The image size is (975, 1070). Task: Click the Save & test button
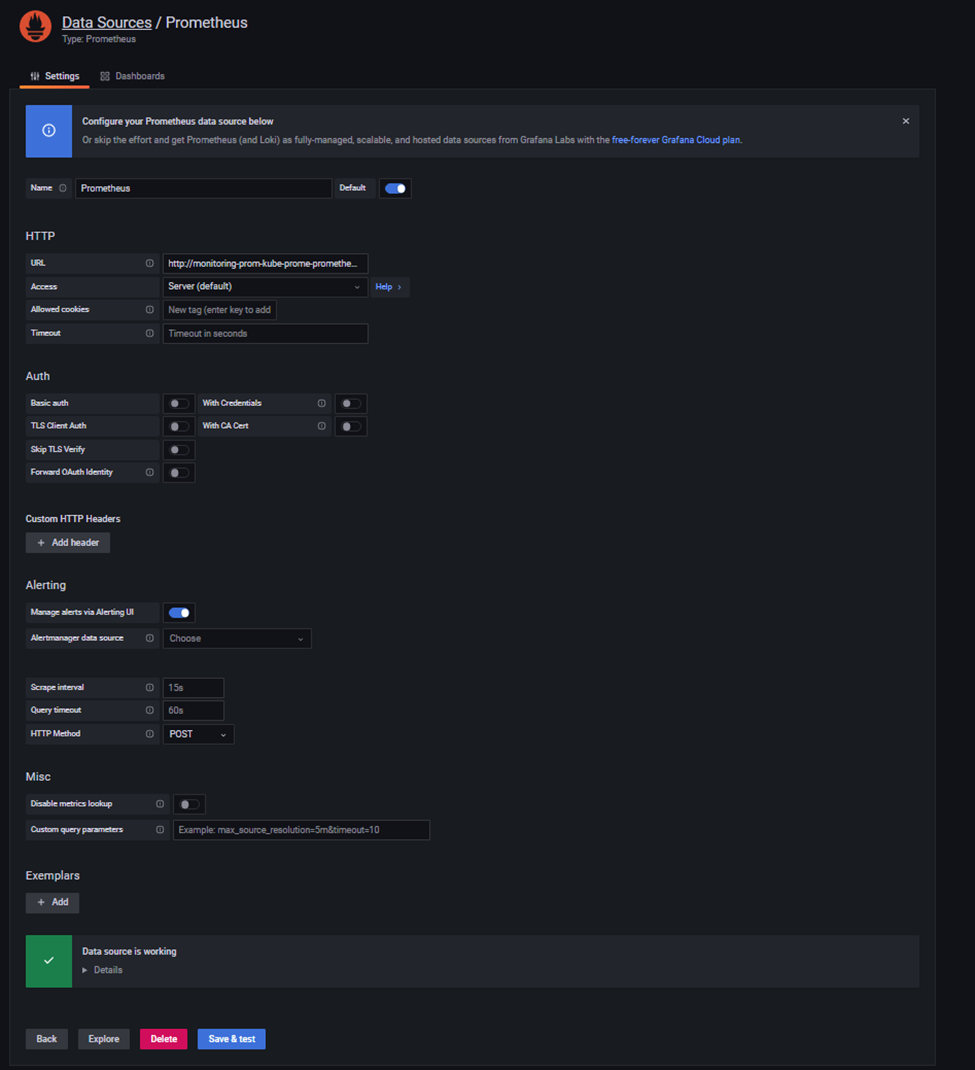point(231,1039)
